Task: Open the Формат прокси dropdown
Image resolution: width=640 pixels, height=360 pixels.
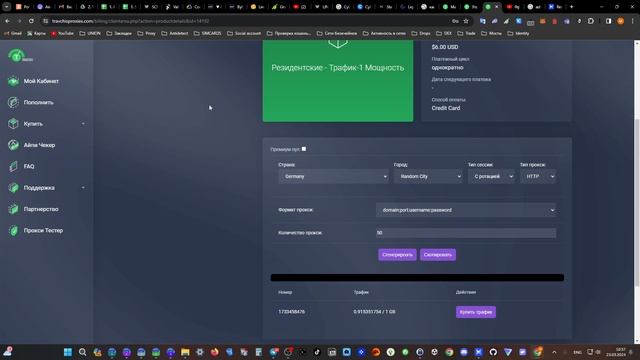Action: [466, 210]
